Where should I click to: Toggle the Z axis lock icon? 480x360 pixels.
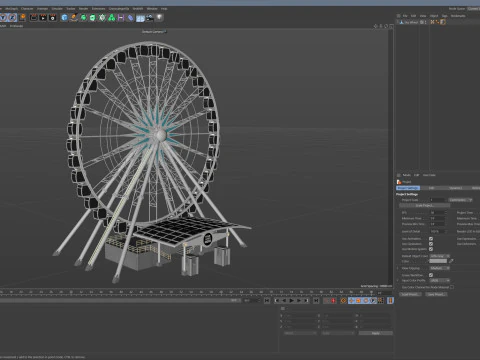pyautogui.click(x=12, y=17)
